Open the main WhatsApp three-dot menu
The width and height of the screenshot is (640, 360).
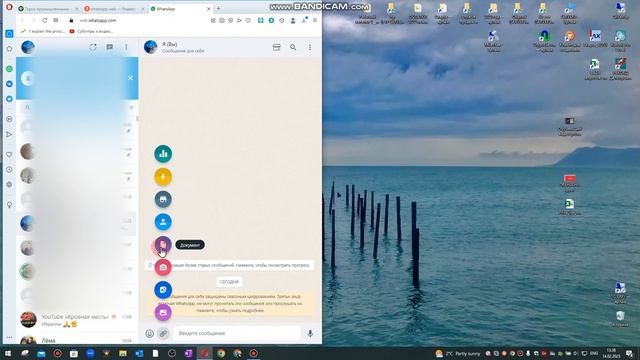pyautogui.click(x=126, y=47)
